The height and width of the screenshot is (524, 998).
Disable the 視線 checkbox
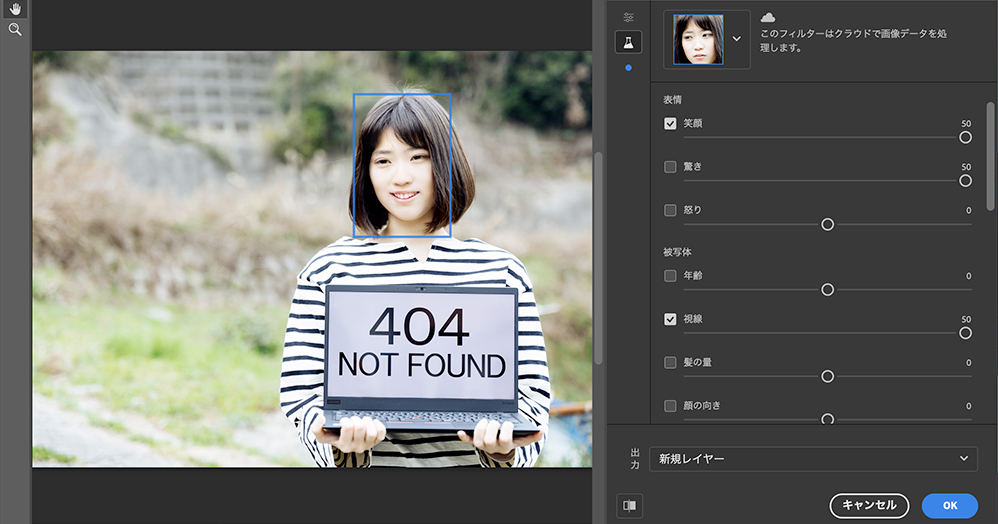(670, 319)
